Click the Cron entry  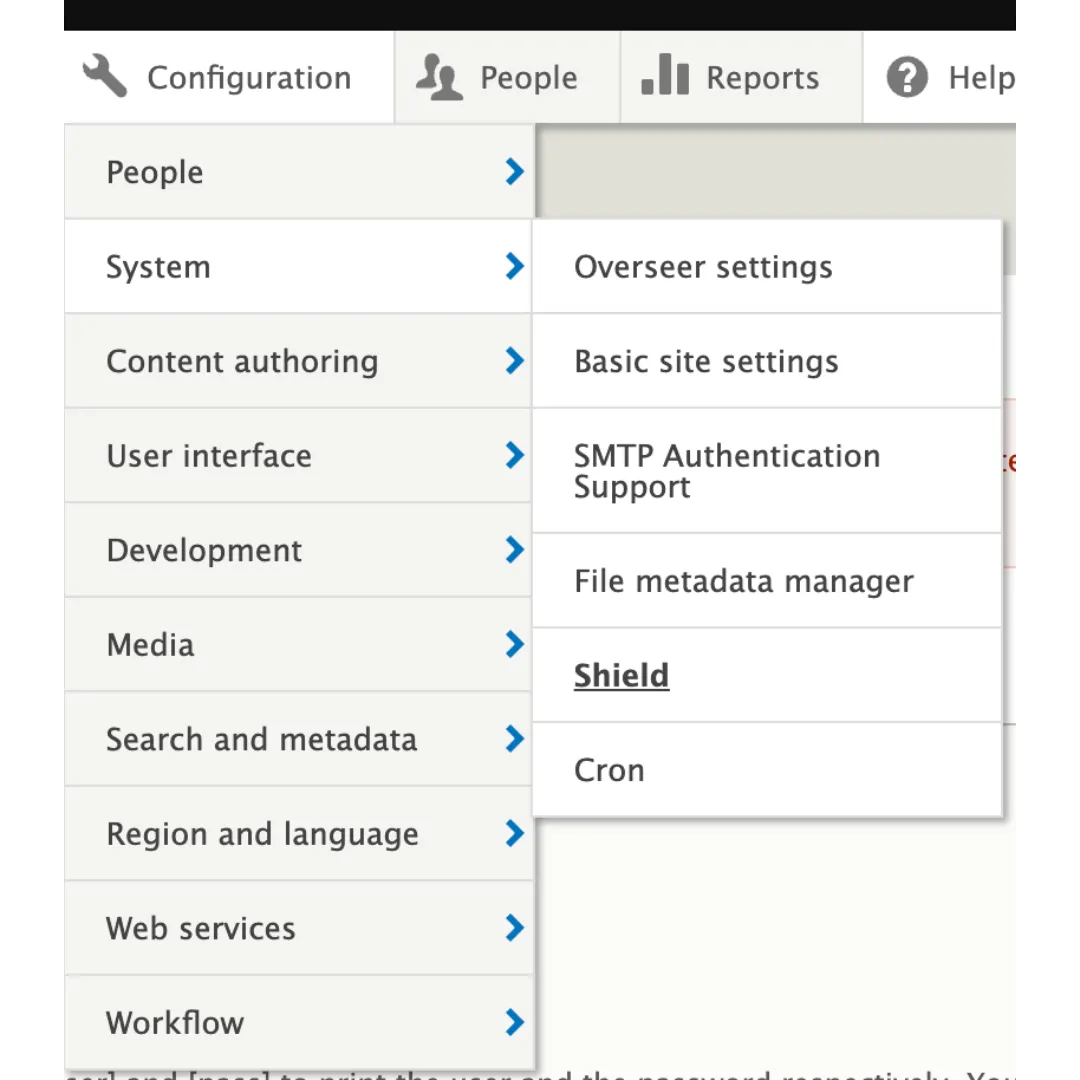tap(609, 769)
